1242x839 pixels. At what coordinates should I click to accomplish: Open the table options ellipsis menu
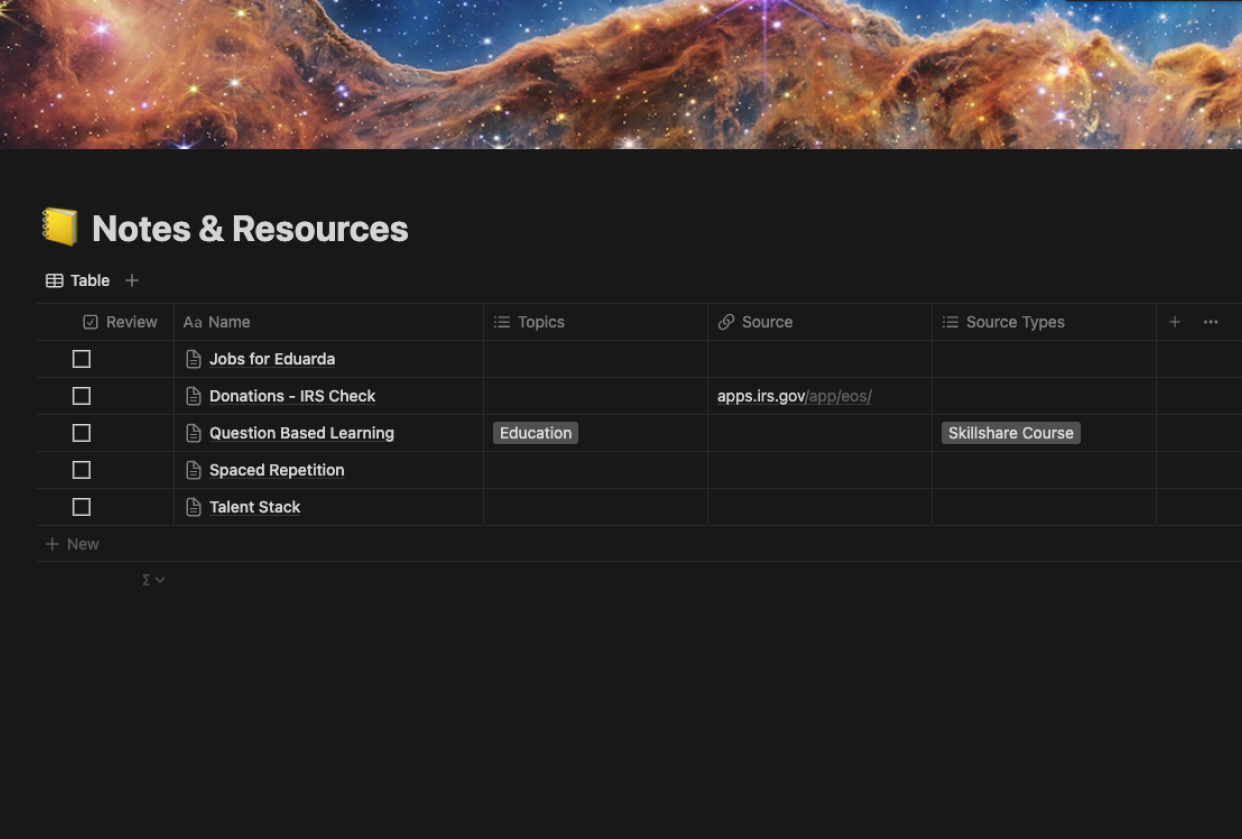(x=1211, y=322)
